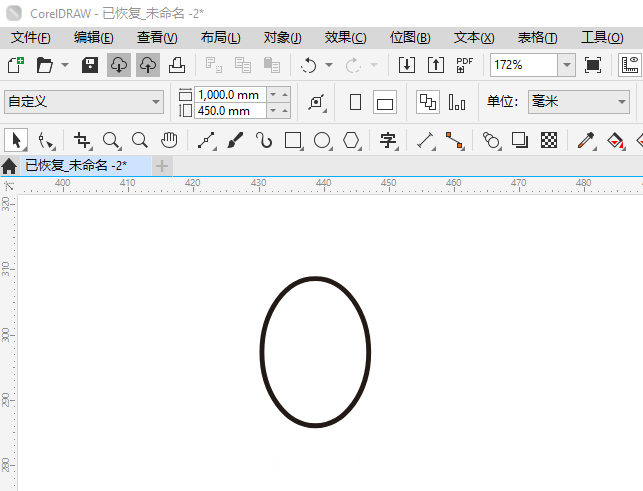Open the 文件(F) menu
643x491 pixels.
click(x=30, y=37)
